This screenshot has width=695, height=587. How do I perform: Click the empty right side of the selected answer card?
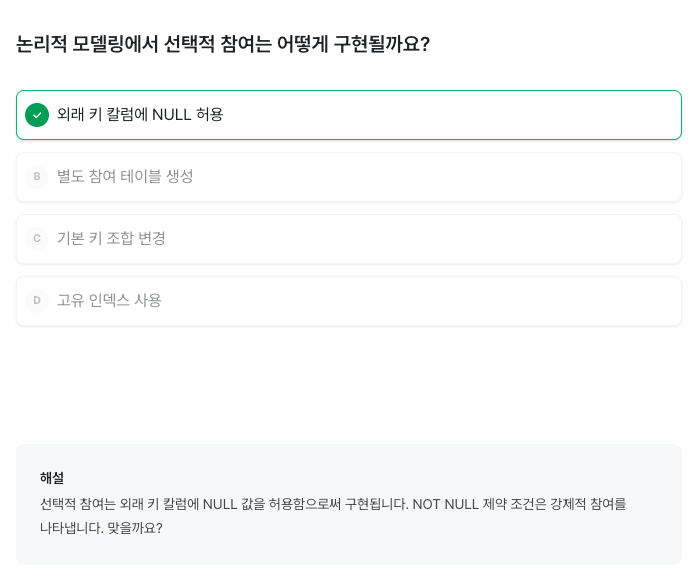tap(500, 115)
